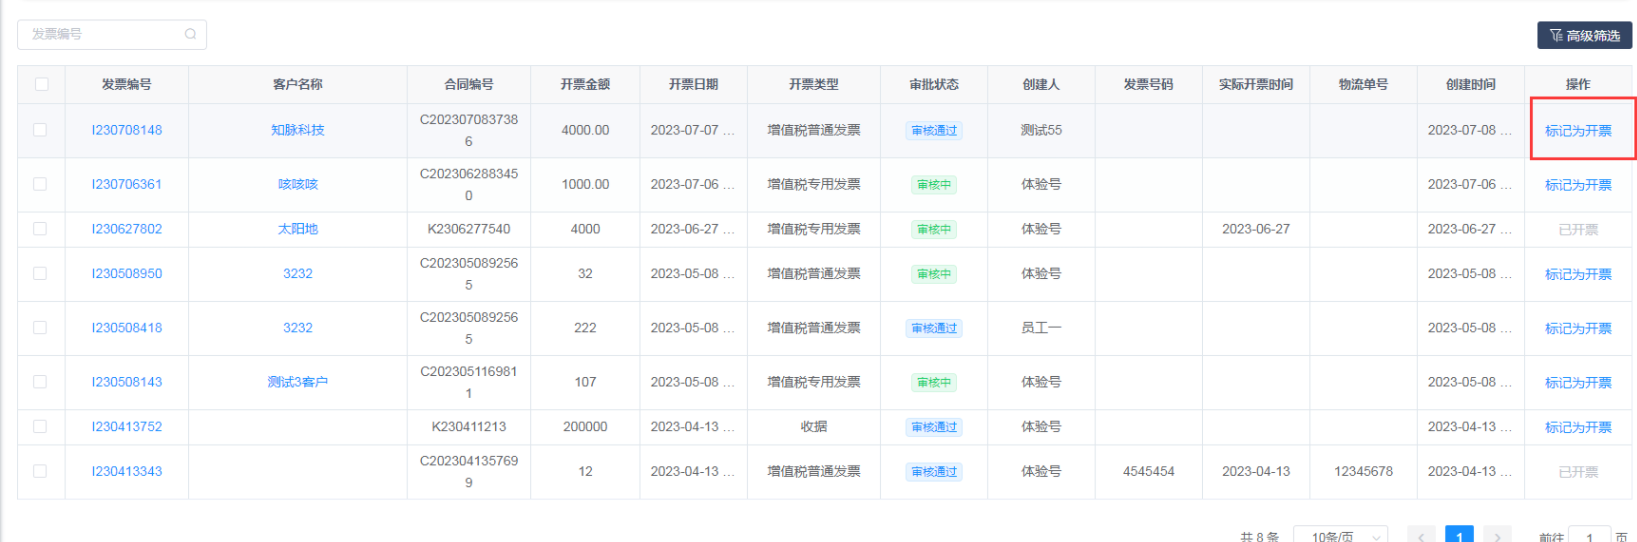1637x542 pixels.
Task: Go to previous page arrow in pagination
Action: tap(1421, 535)
